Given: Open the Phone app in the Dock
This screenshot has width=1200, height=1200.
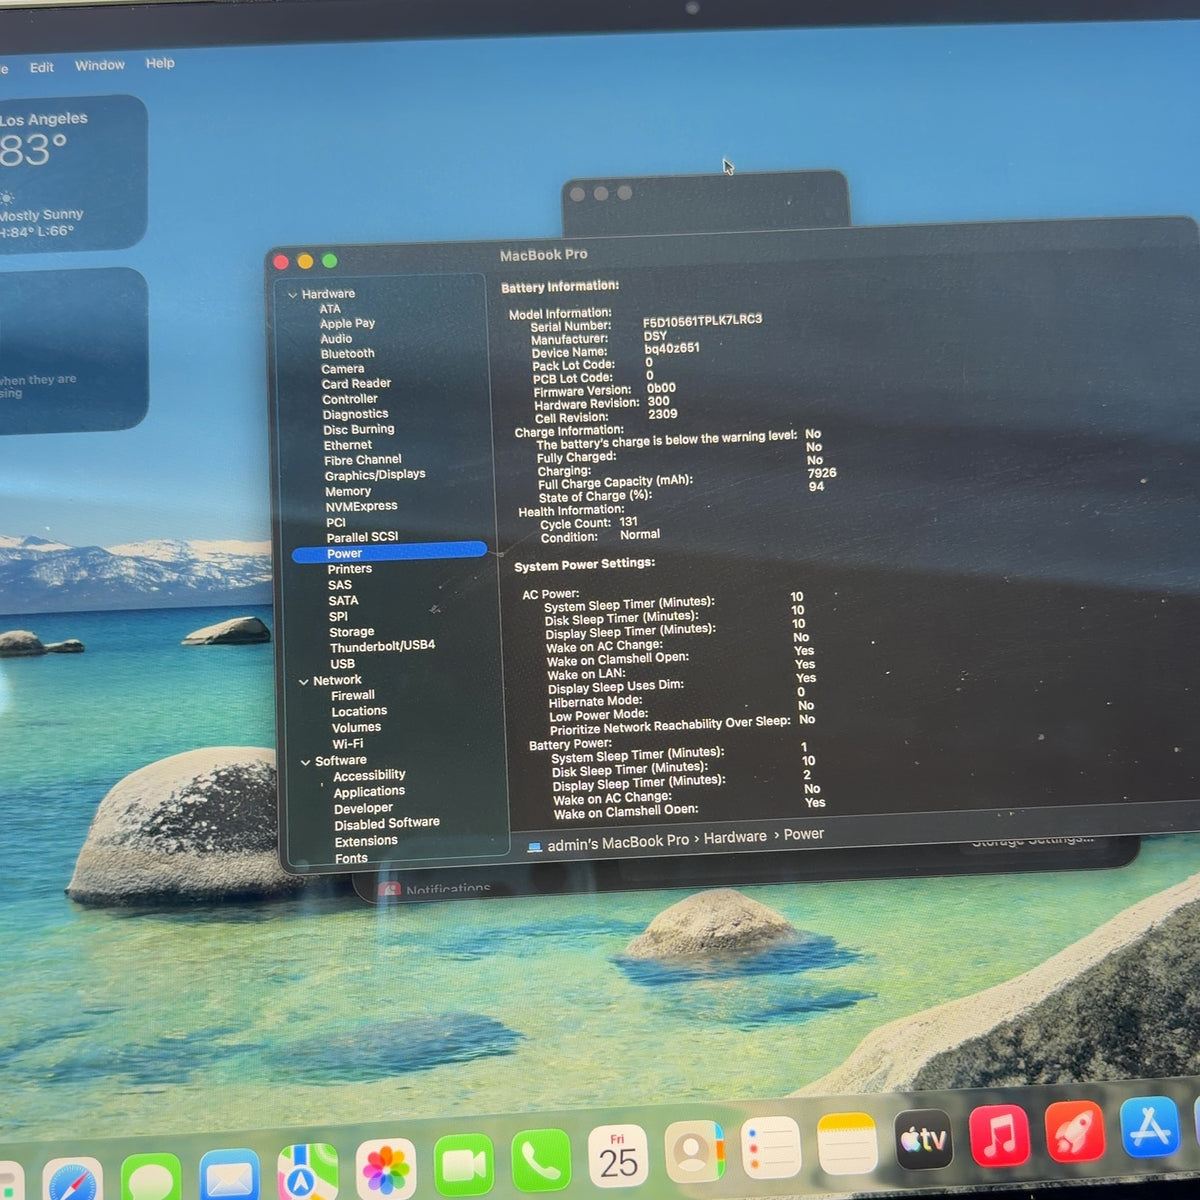Looking at the screenshot, I should pos(541,1161).
